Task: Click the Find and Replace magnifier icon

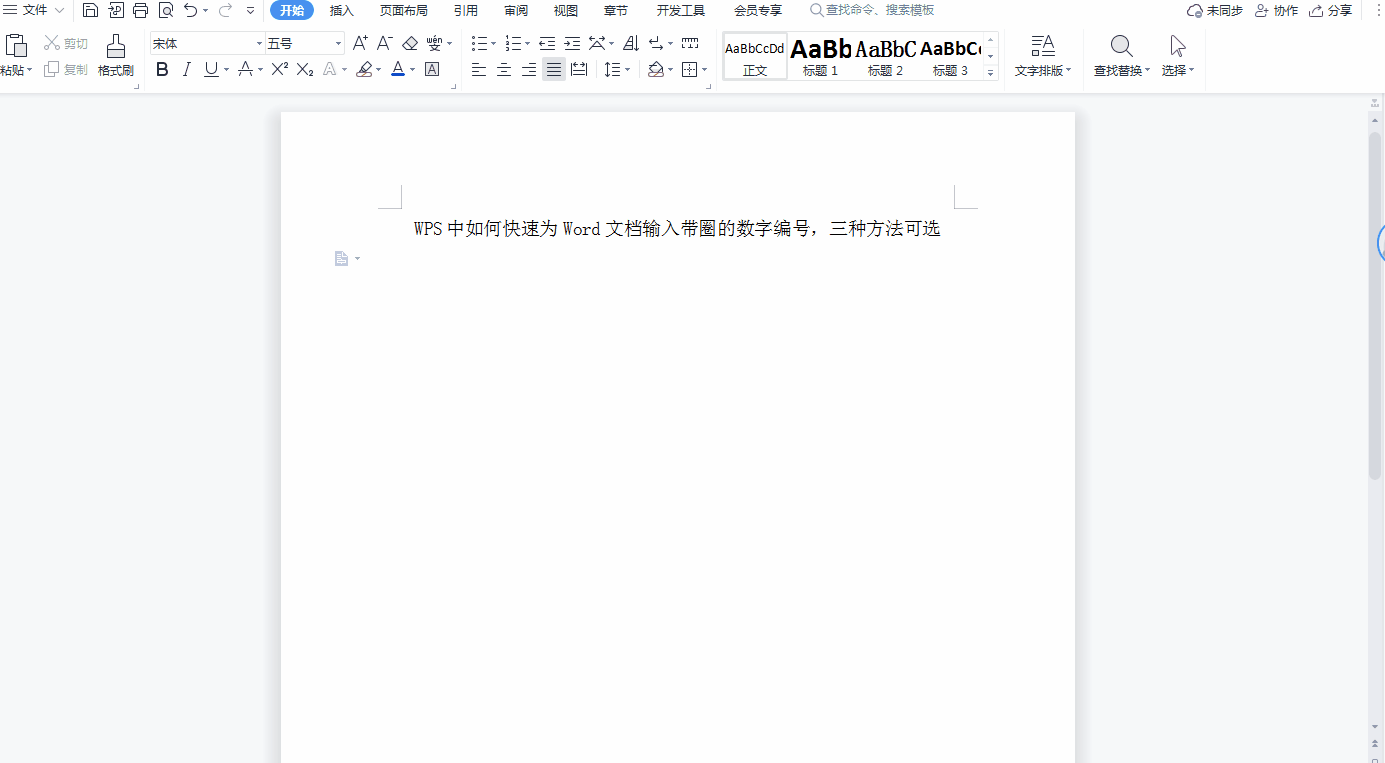Action: click(1122, 46)
